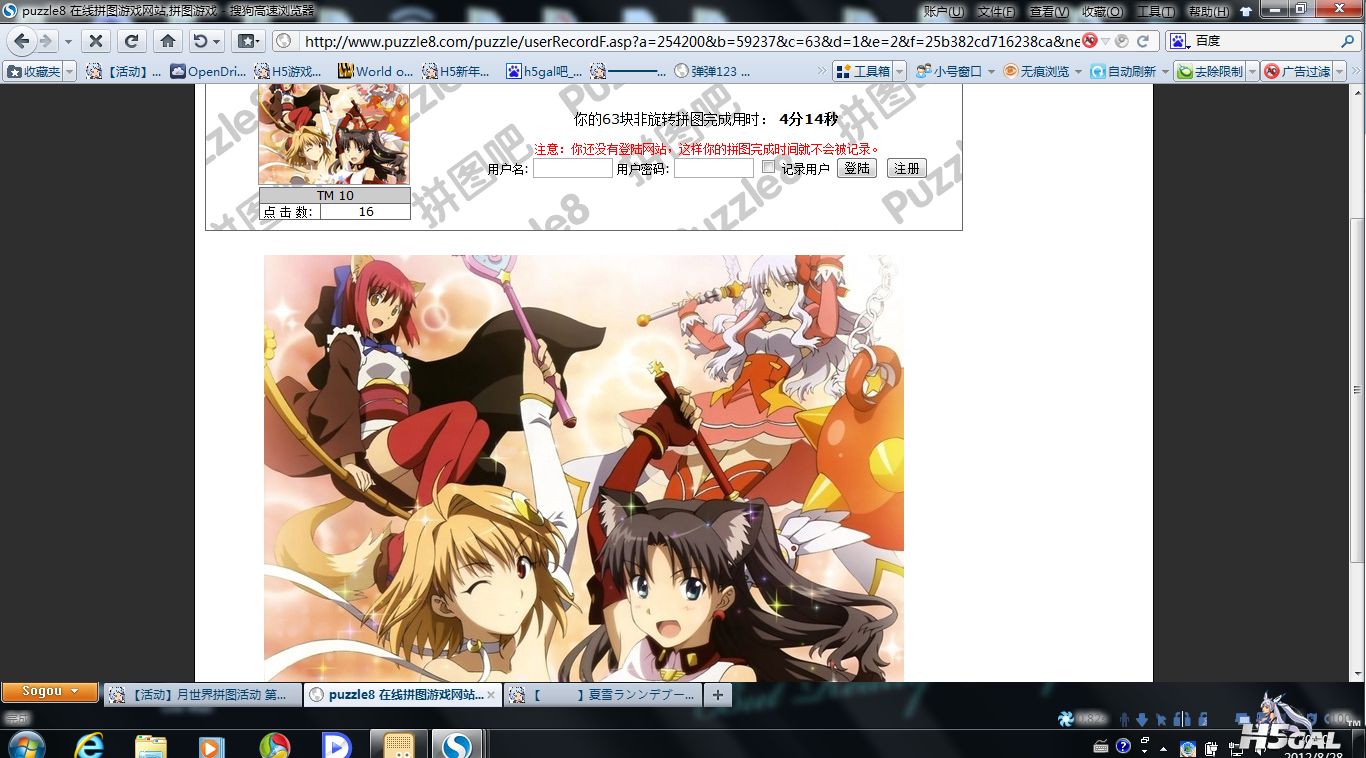Open the H5游戏... bookmark

coord(289,71)
